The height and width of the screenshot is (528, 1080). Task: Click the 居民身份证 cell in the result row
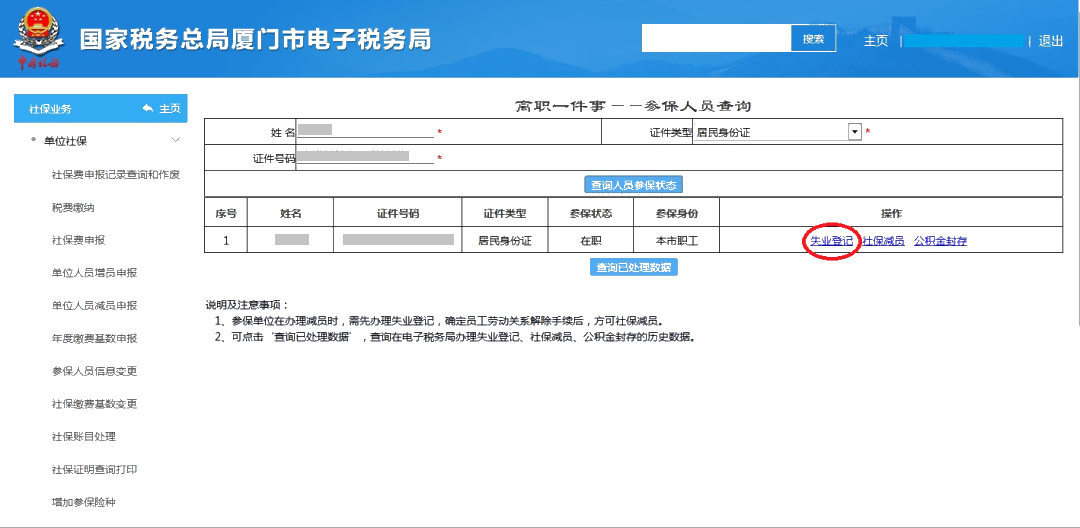pos(505,240)
